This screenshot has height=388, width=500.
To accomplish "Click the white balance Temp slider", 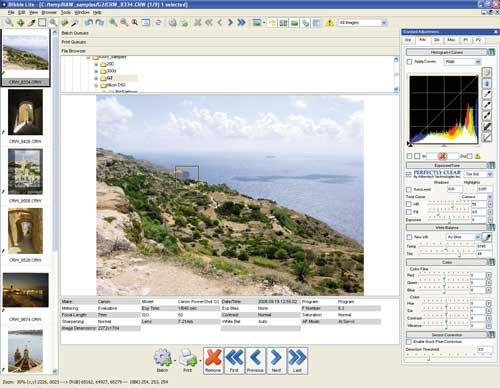I will coord(447,246).
